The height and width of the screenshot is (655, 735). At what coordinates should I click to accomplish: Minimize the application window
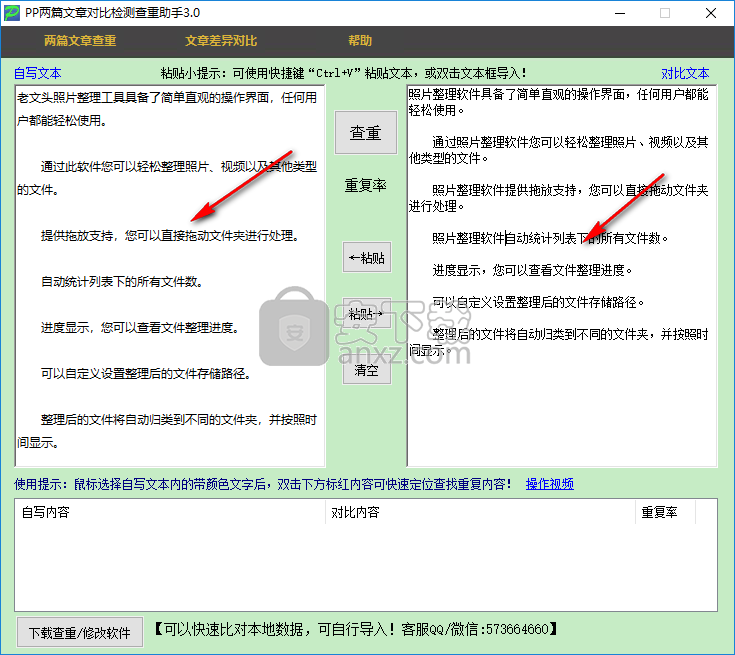(620, 13)
